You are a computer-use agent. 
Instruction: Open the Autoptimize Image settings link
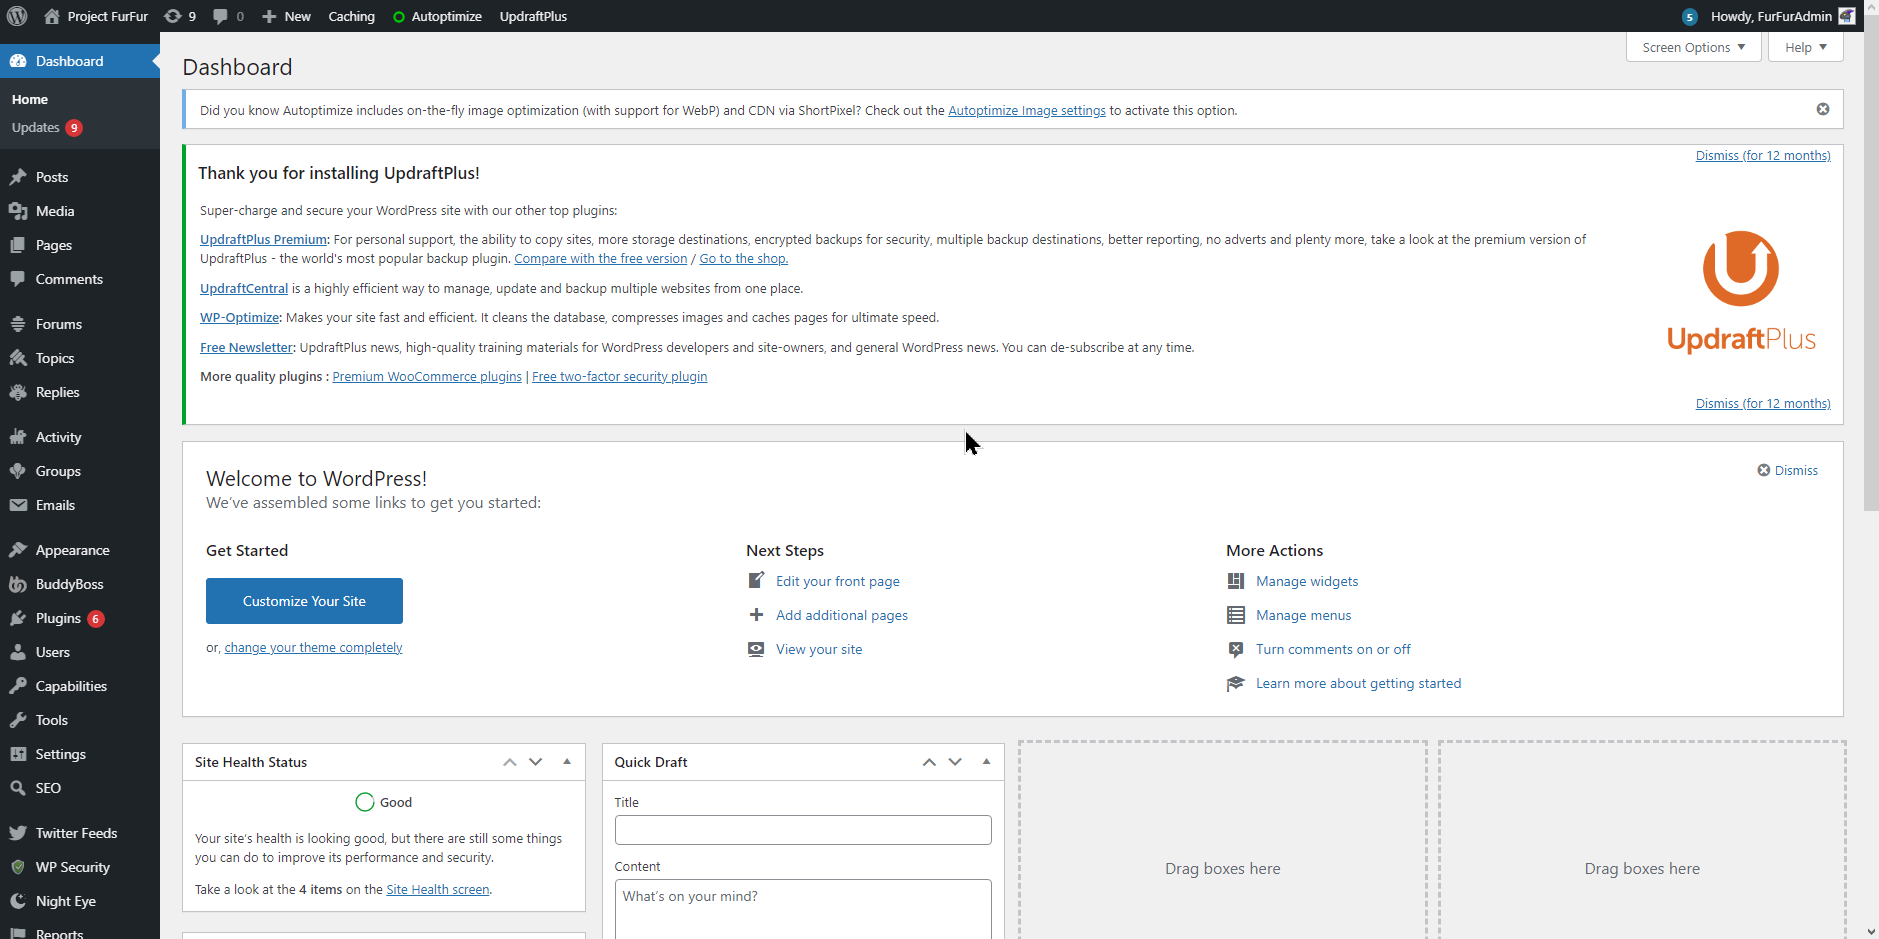(x=1027, y=110)
